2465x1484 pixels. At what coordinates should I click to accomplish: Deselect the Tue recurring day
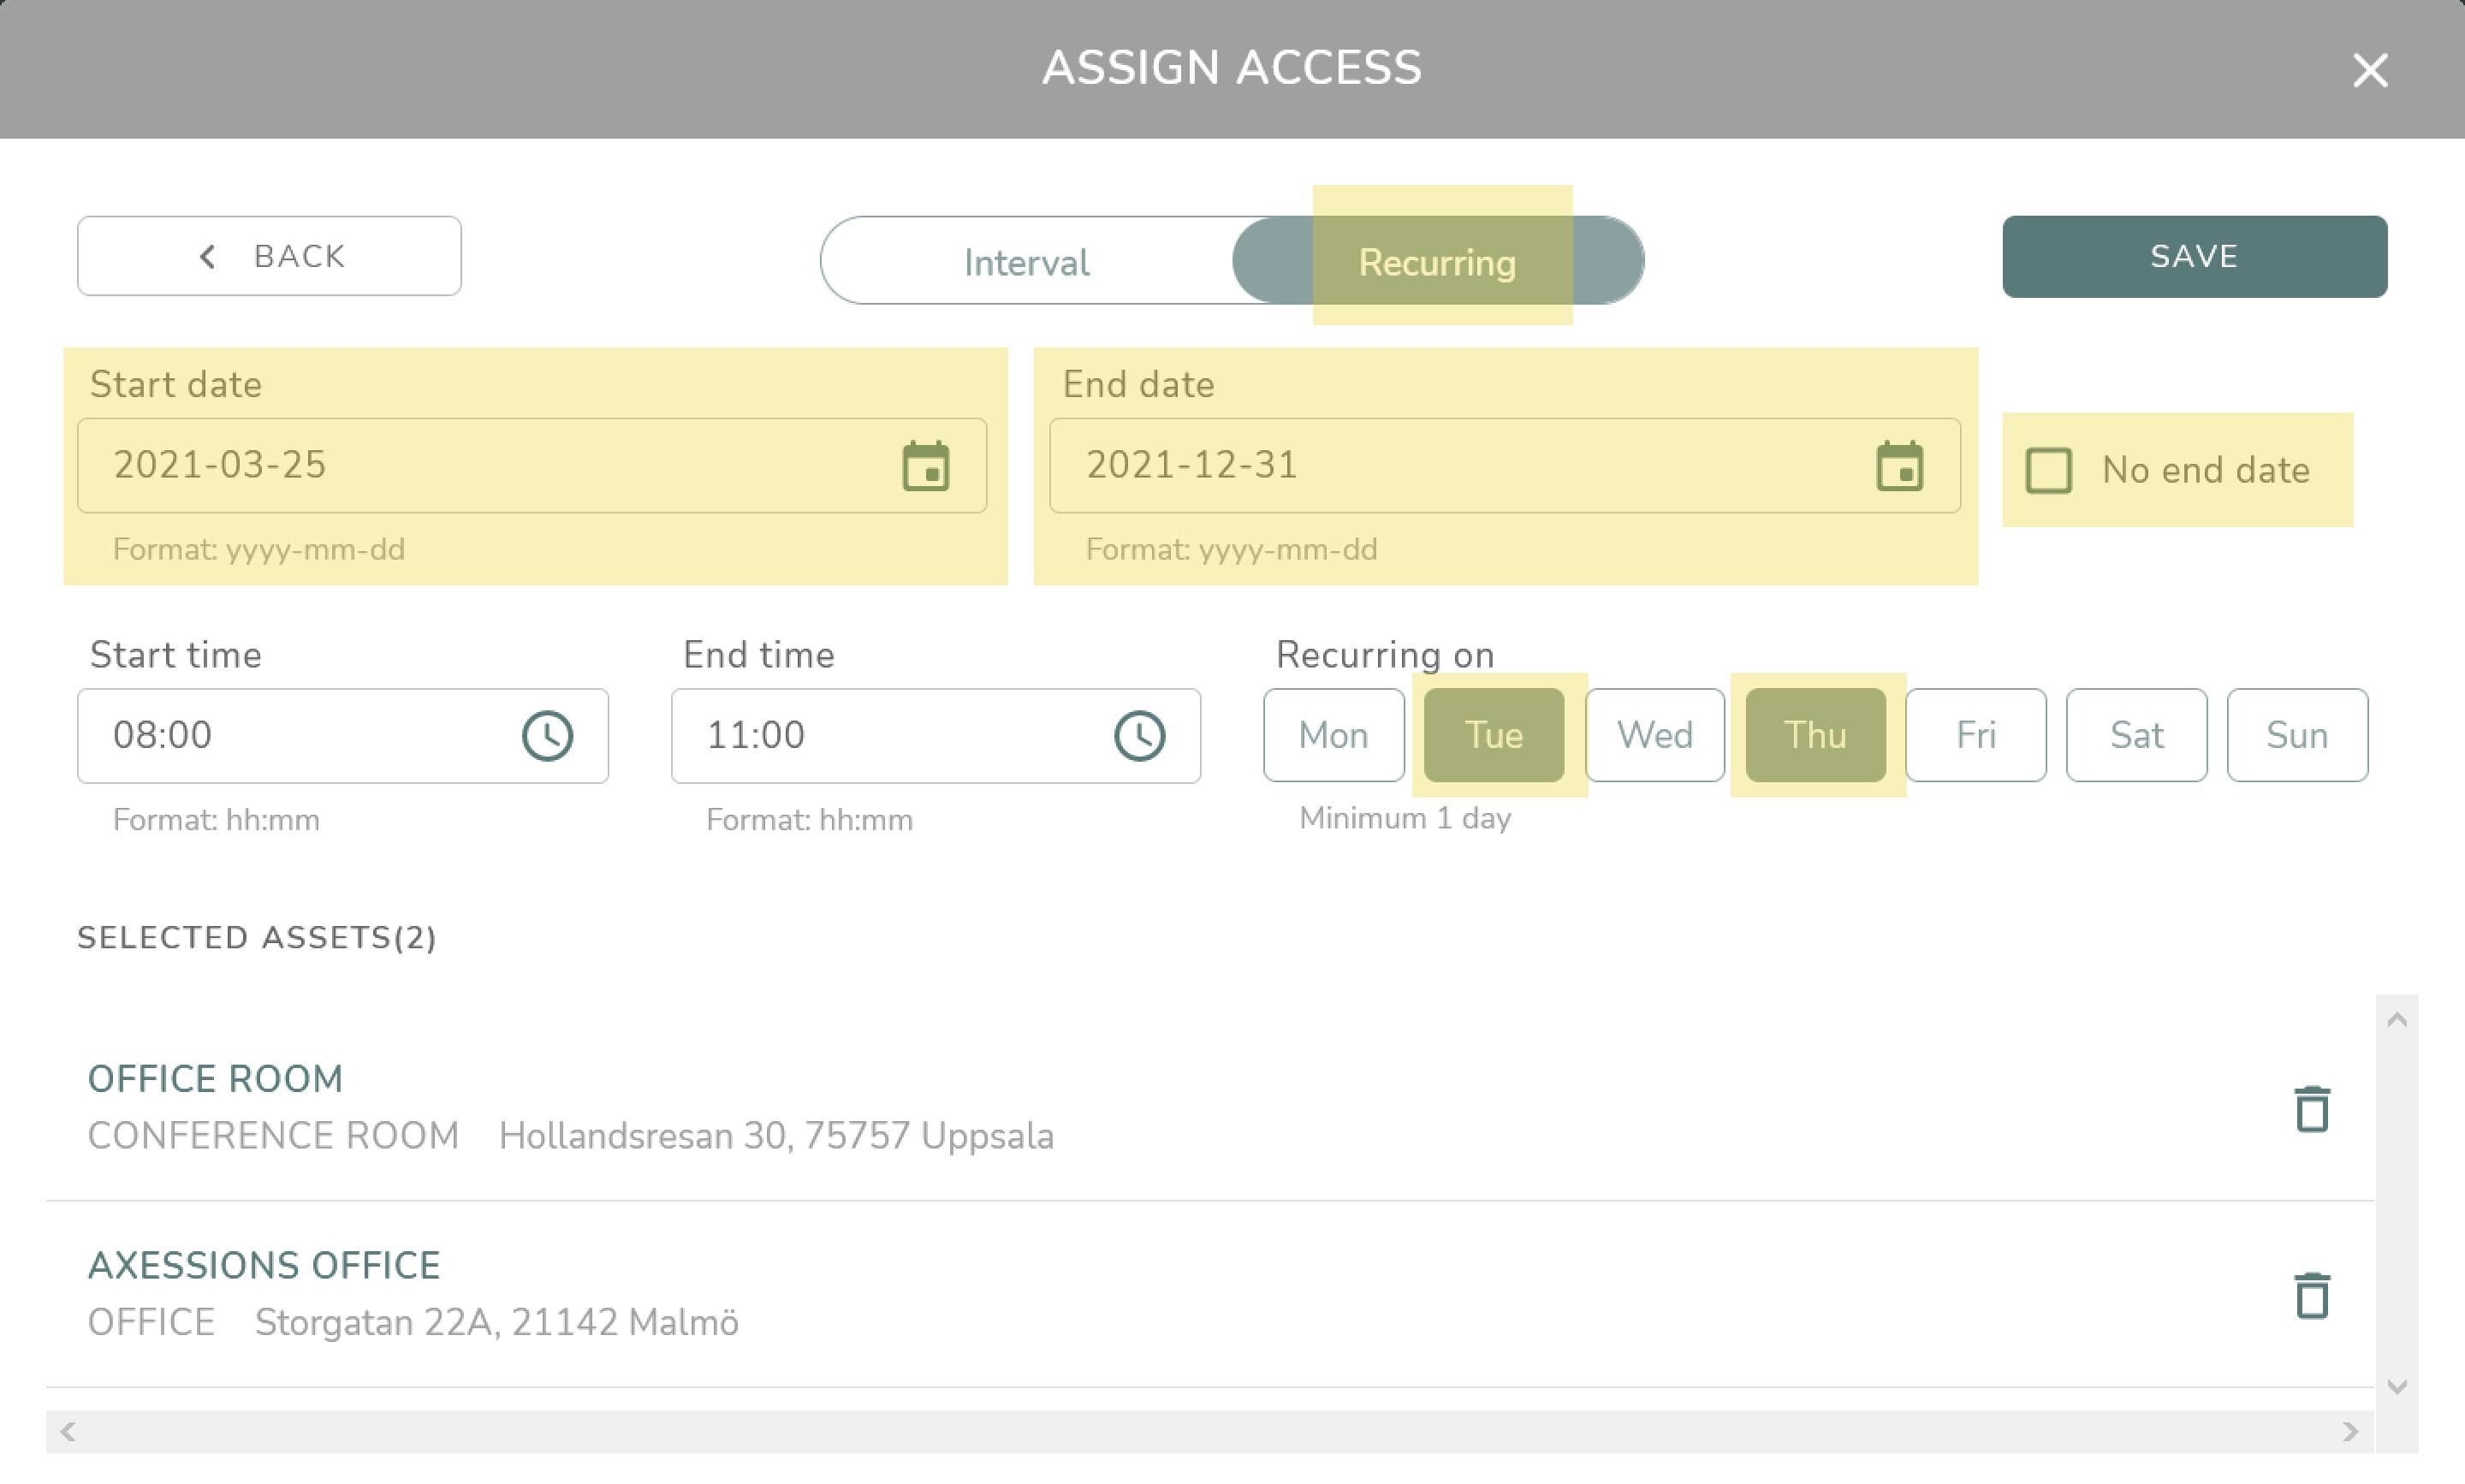coord(1494,735)
